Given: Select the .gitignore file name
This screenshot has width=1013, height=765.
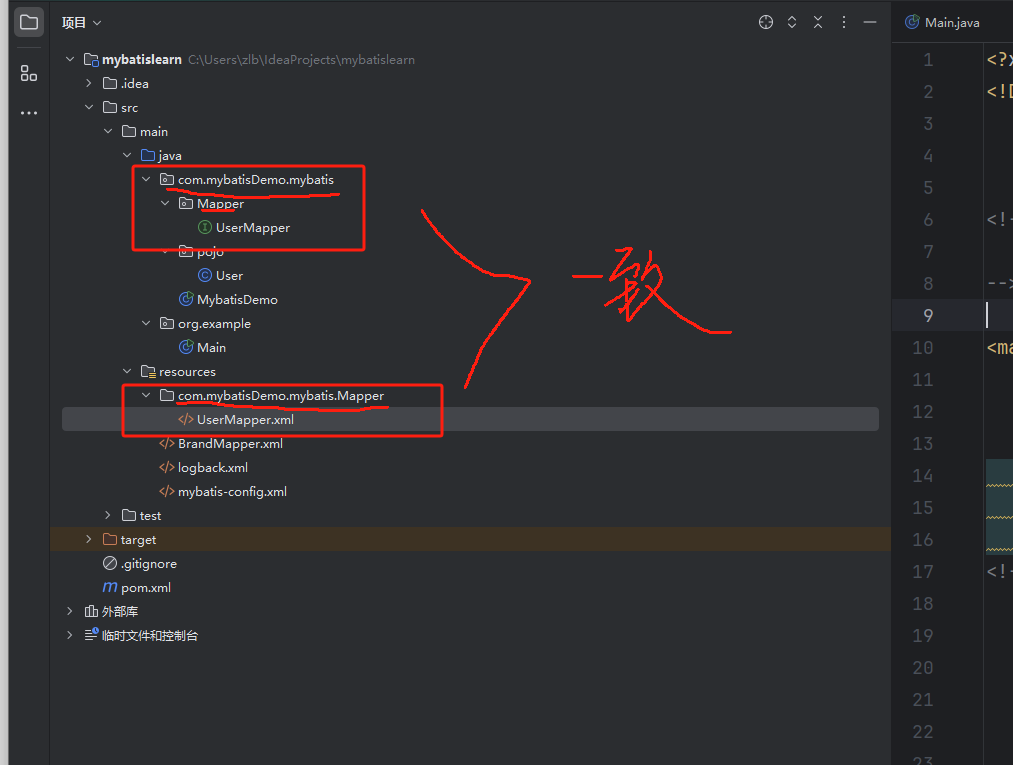Looking at the screenshot, I should (x=149, y=563).
